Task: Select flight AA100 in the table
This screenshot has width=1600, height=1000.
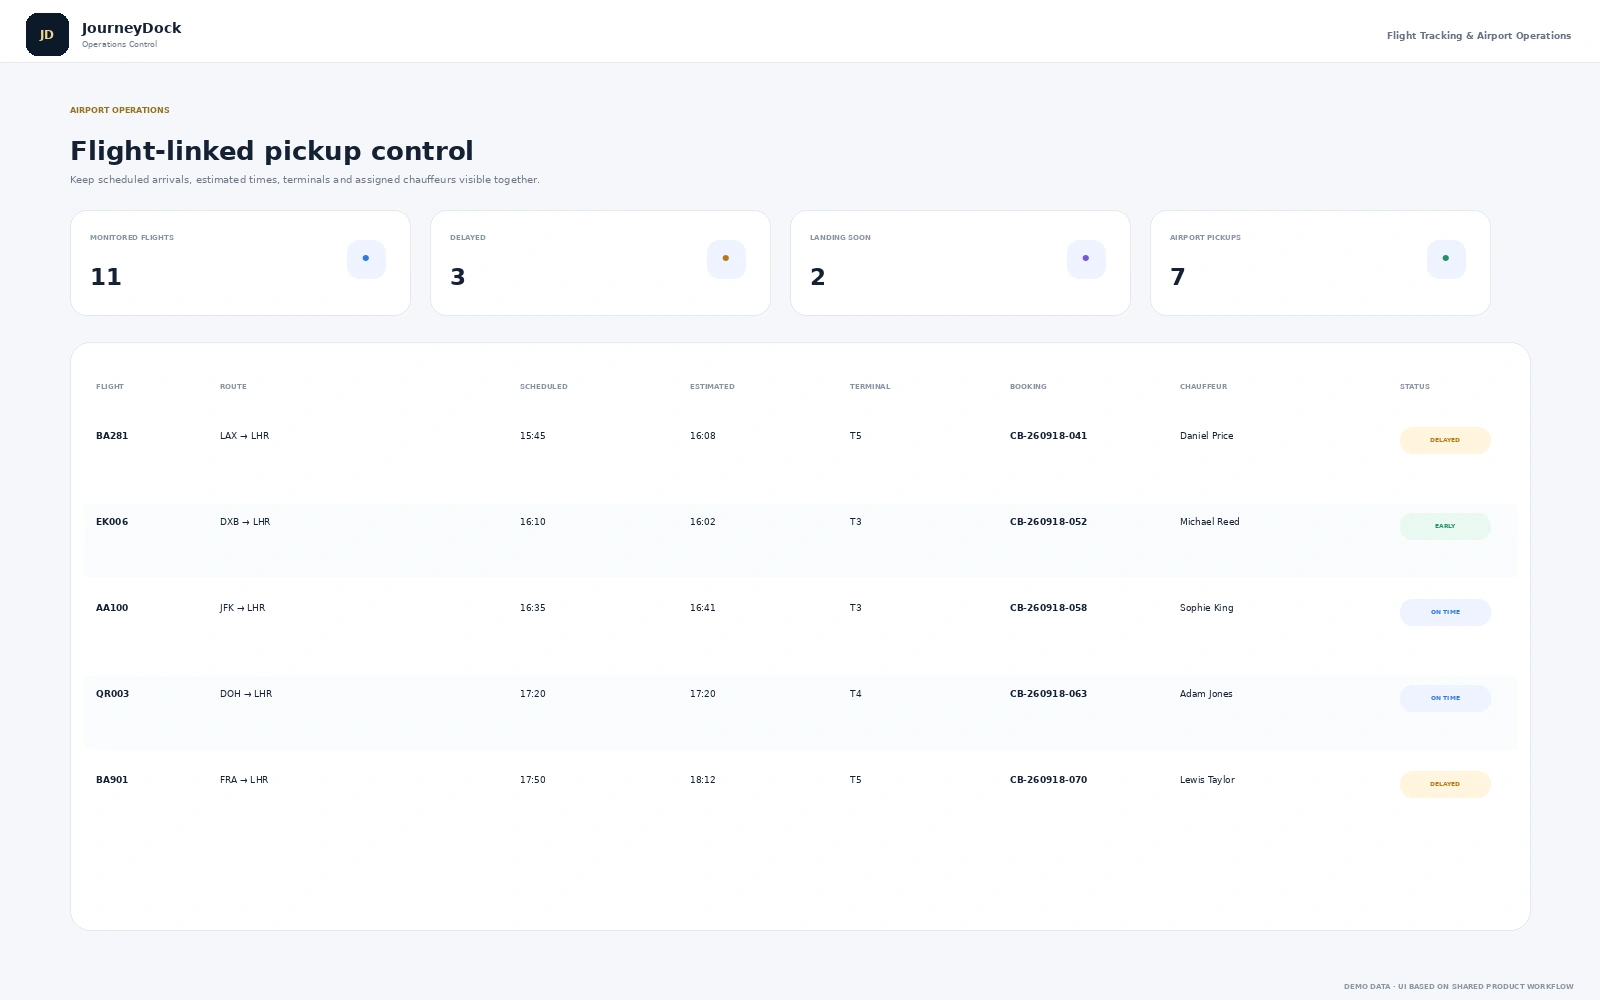Action: tap(112, 608)
